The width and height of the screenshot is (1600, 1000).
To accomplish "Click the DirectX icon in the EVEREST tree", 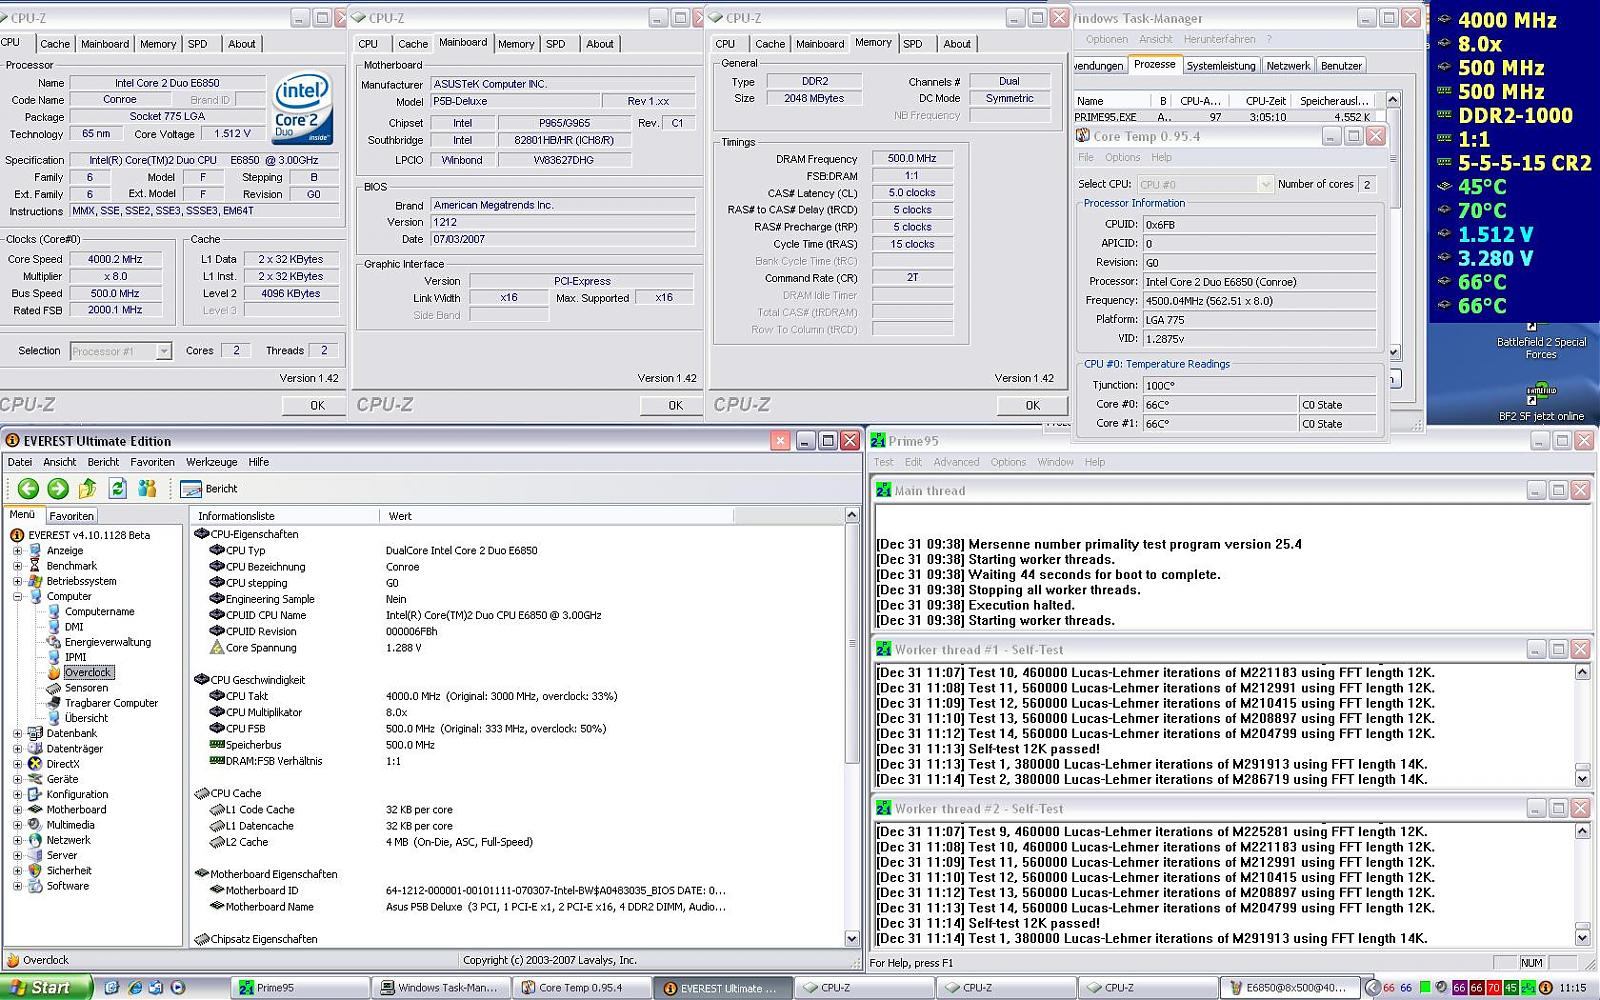I will pos(35,764).
